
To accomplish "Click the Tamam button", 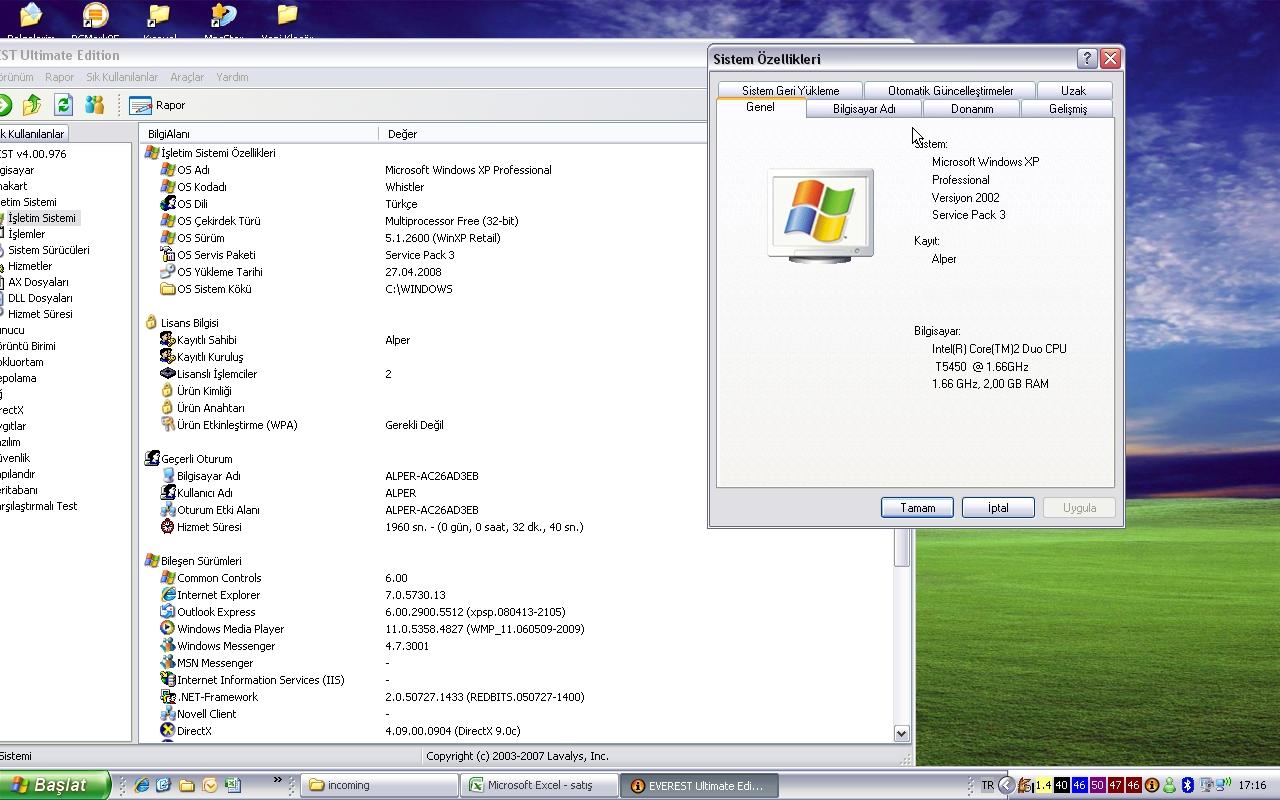I will click(917, 508).
